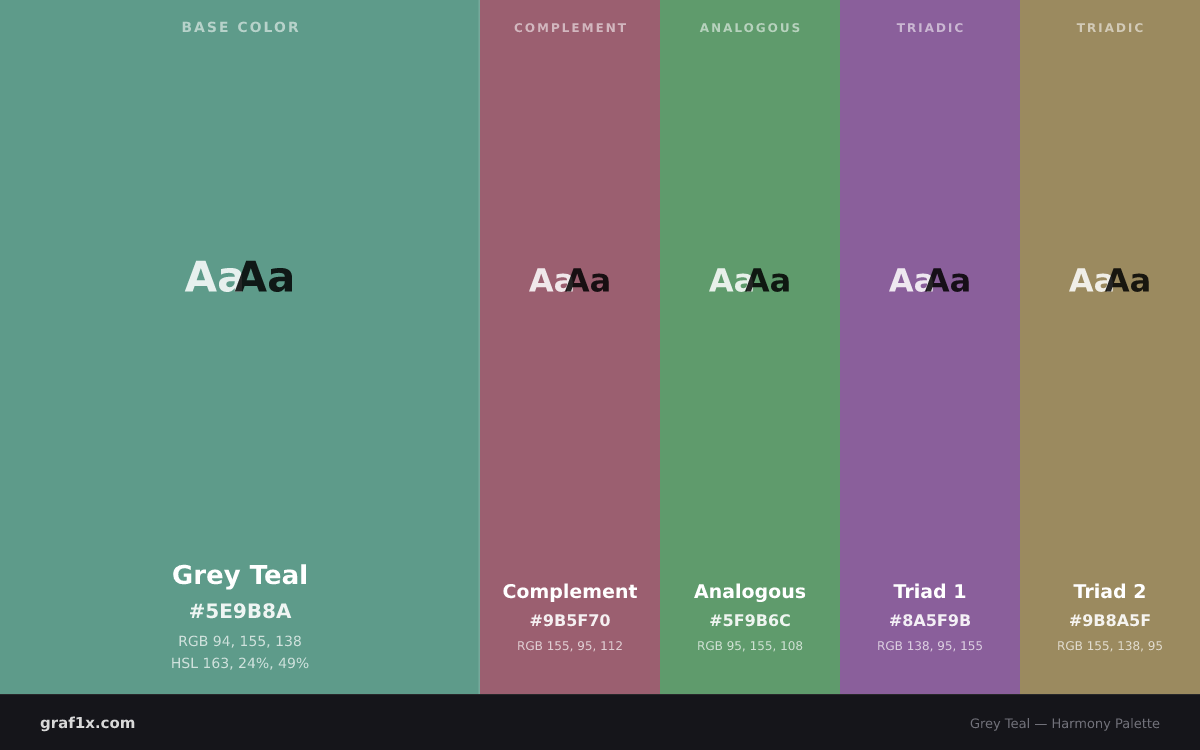Screen dimensions: 1200x750
Task: Click the HSL 163, 24%, 49% text
Action: [240, 663]
